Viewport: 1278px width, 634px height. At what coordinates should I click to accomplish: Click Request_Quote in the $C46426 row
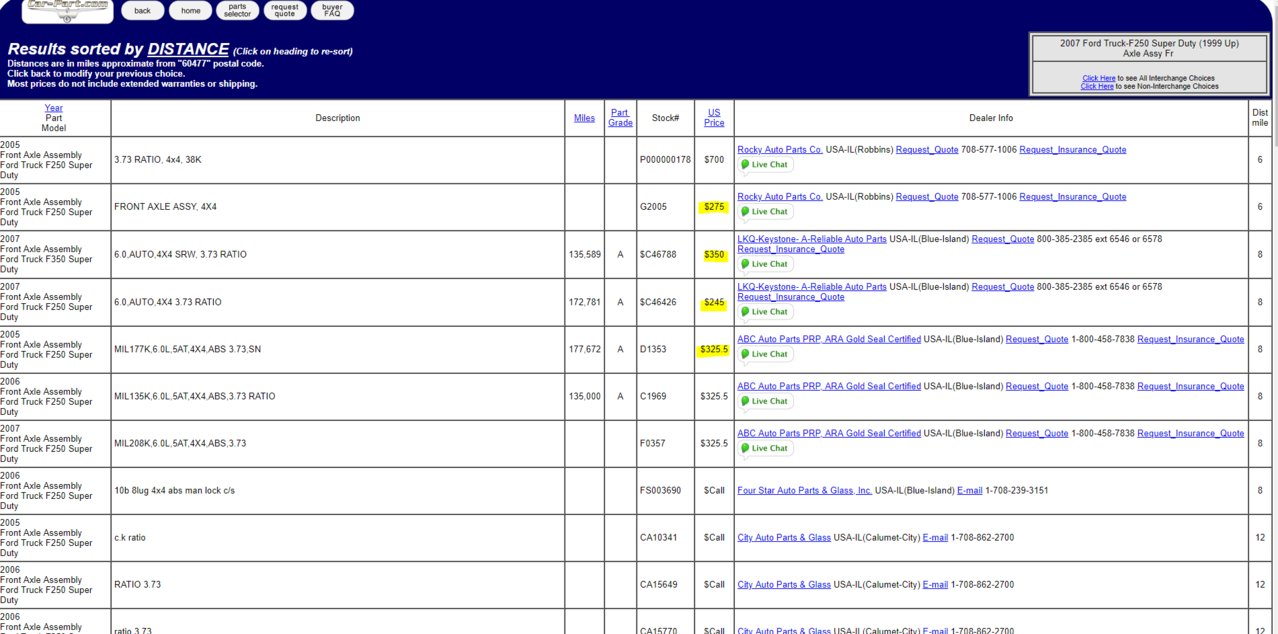point(1003,287)
